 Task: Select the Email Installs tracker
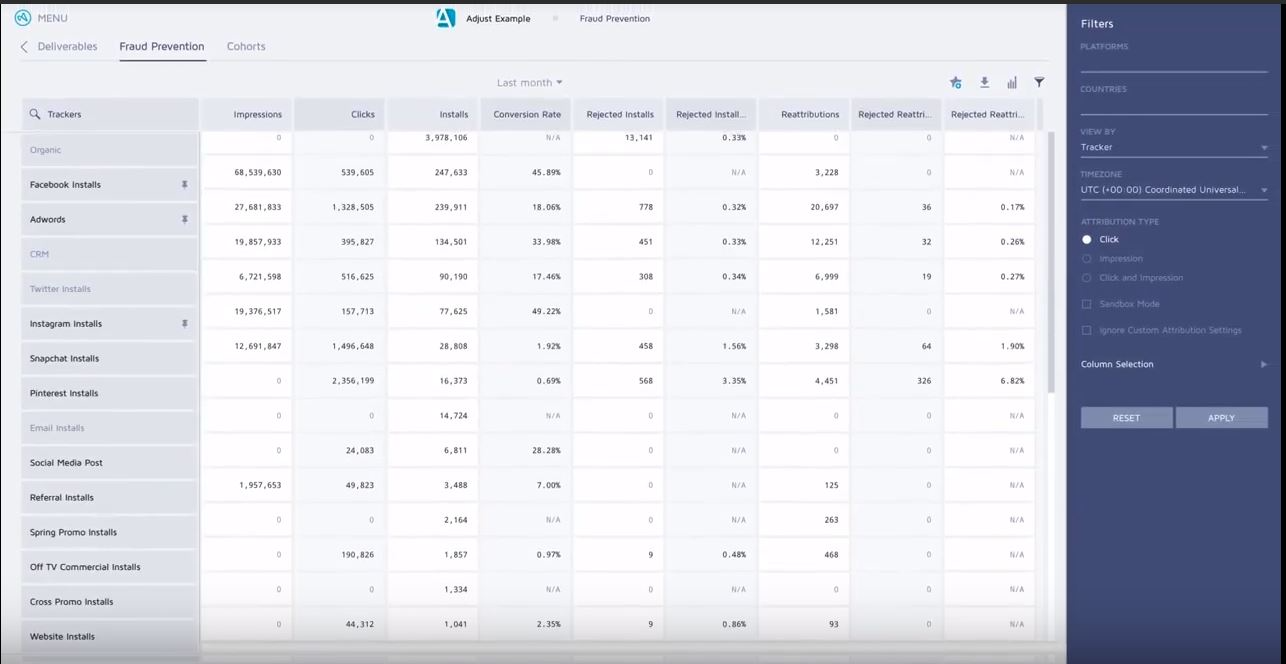click(x=109, y=428)
